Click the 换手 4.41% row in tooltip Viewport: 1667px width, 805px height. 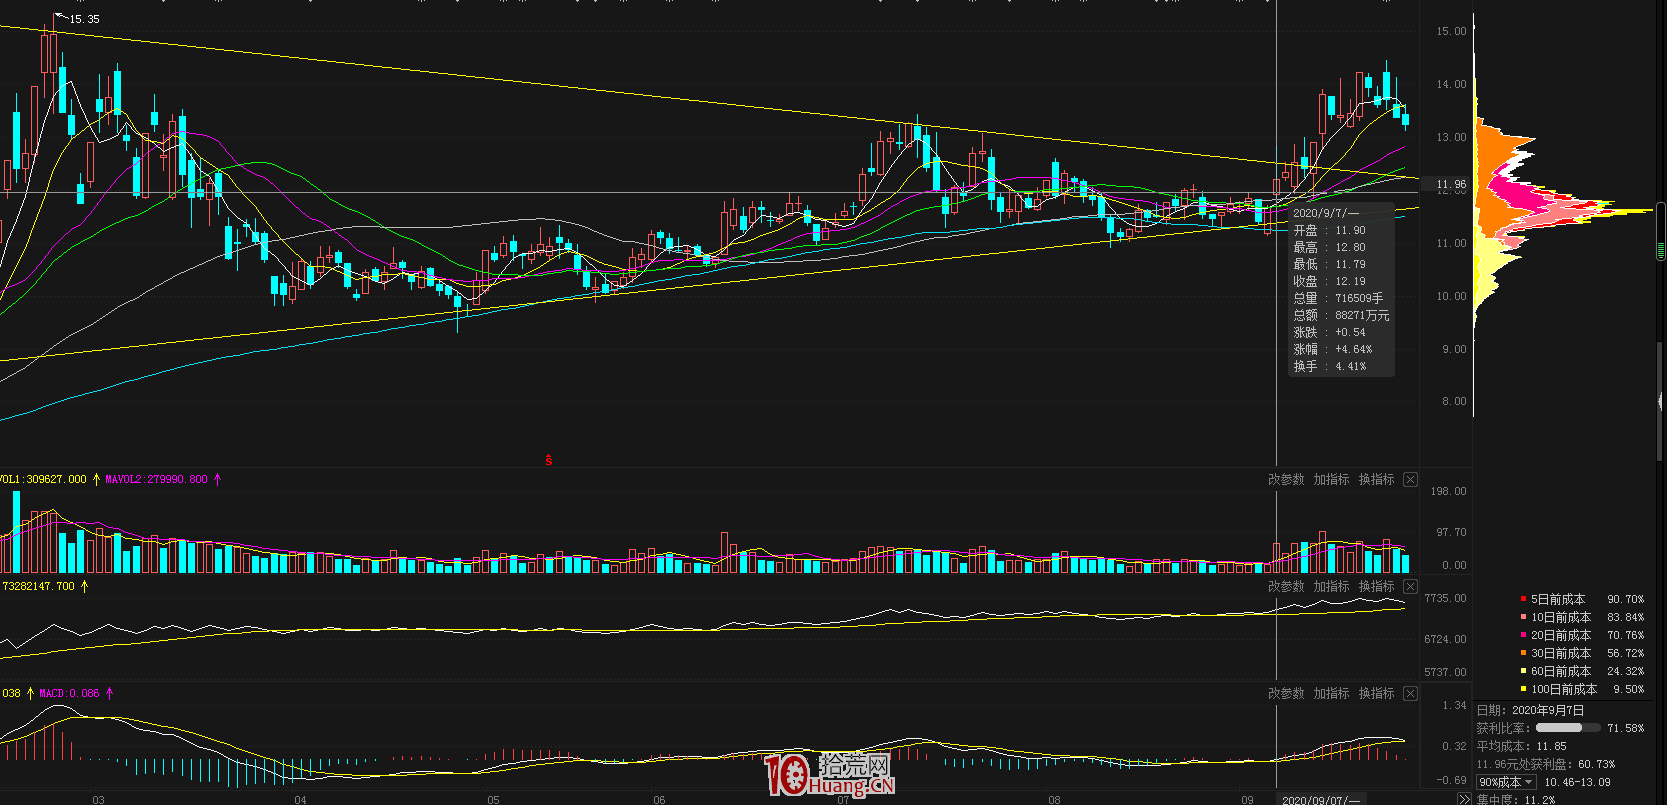pyautogui.click(x=1330, y=366)
